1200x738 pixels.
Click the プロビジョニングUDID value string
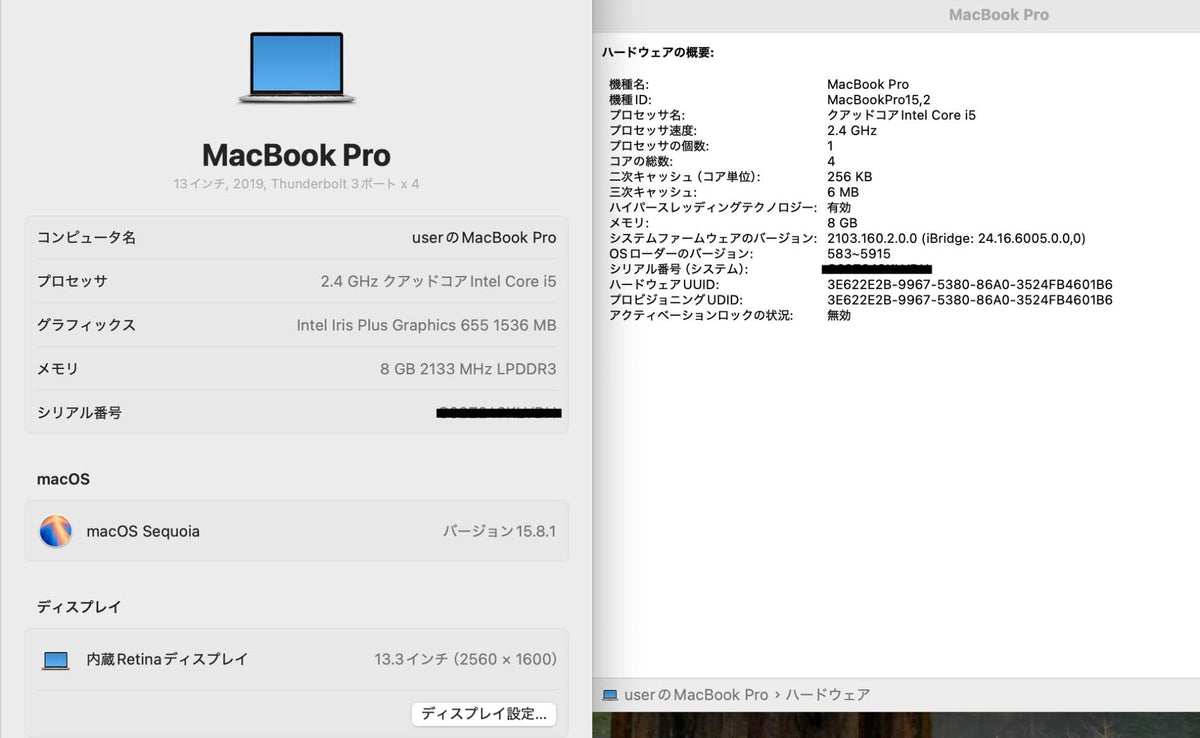970,300
